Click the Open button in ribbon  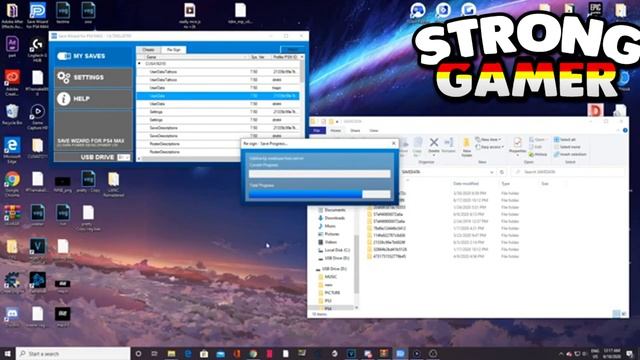tap(538, 140)
